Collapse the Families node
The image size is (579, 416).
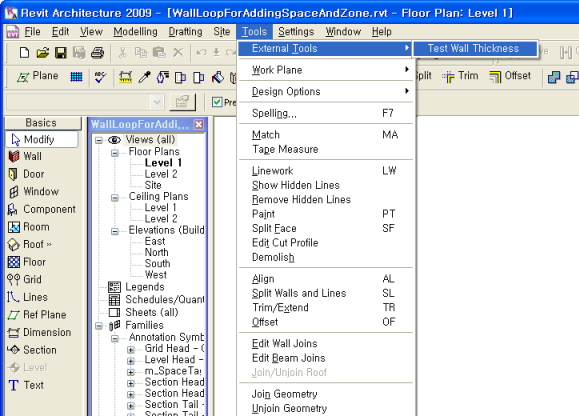coord(99,326)
